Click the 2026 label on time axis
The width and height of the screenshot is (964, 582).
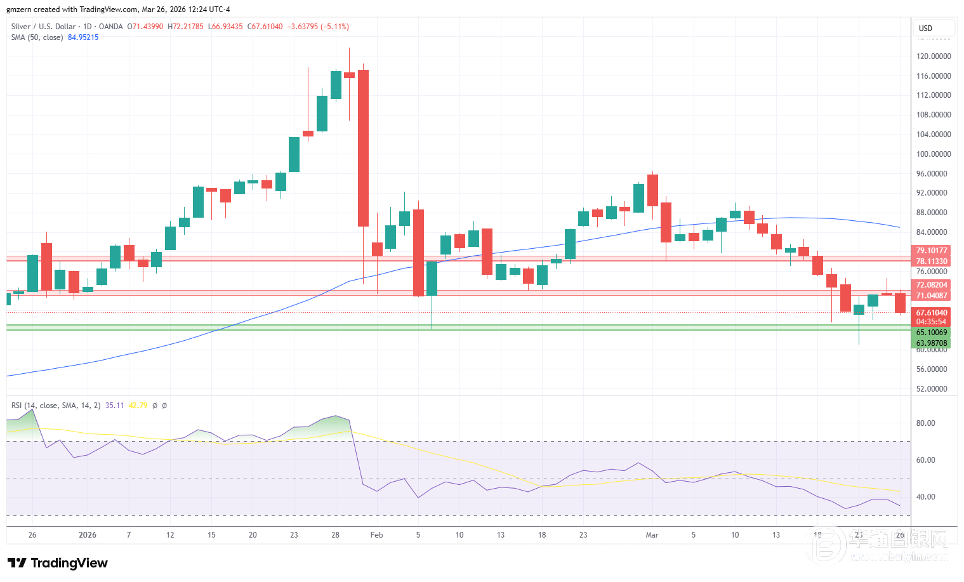click(x=86, y=535)
